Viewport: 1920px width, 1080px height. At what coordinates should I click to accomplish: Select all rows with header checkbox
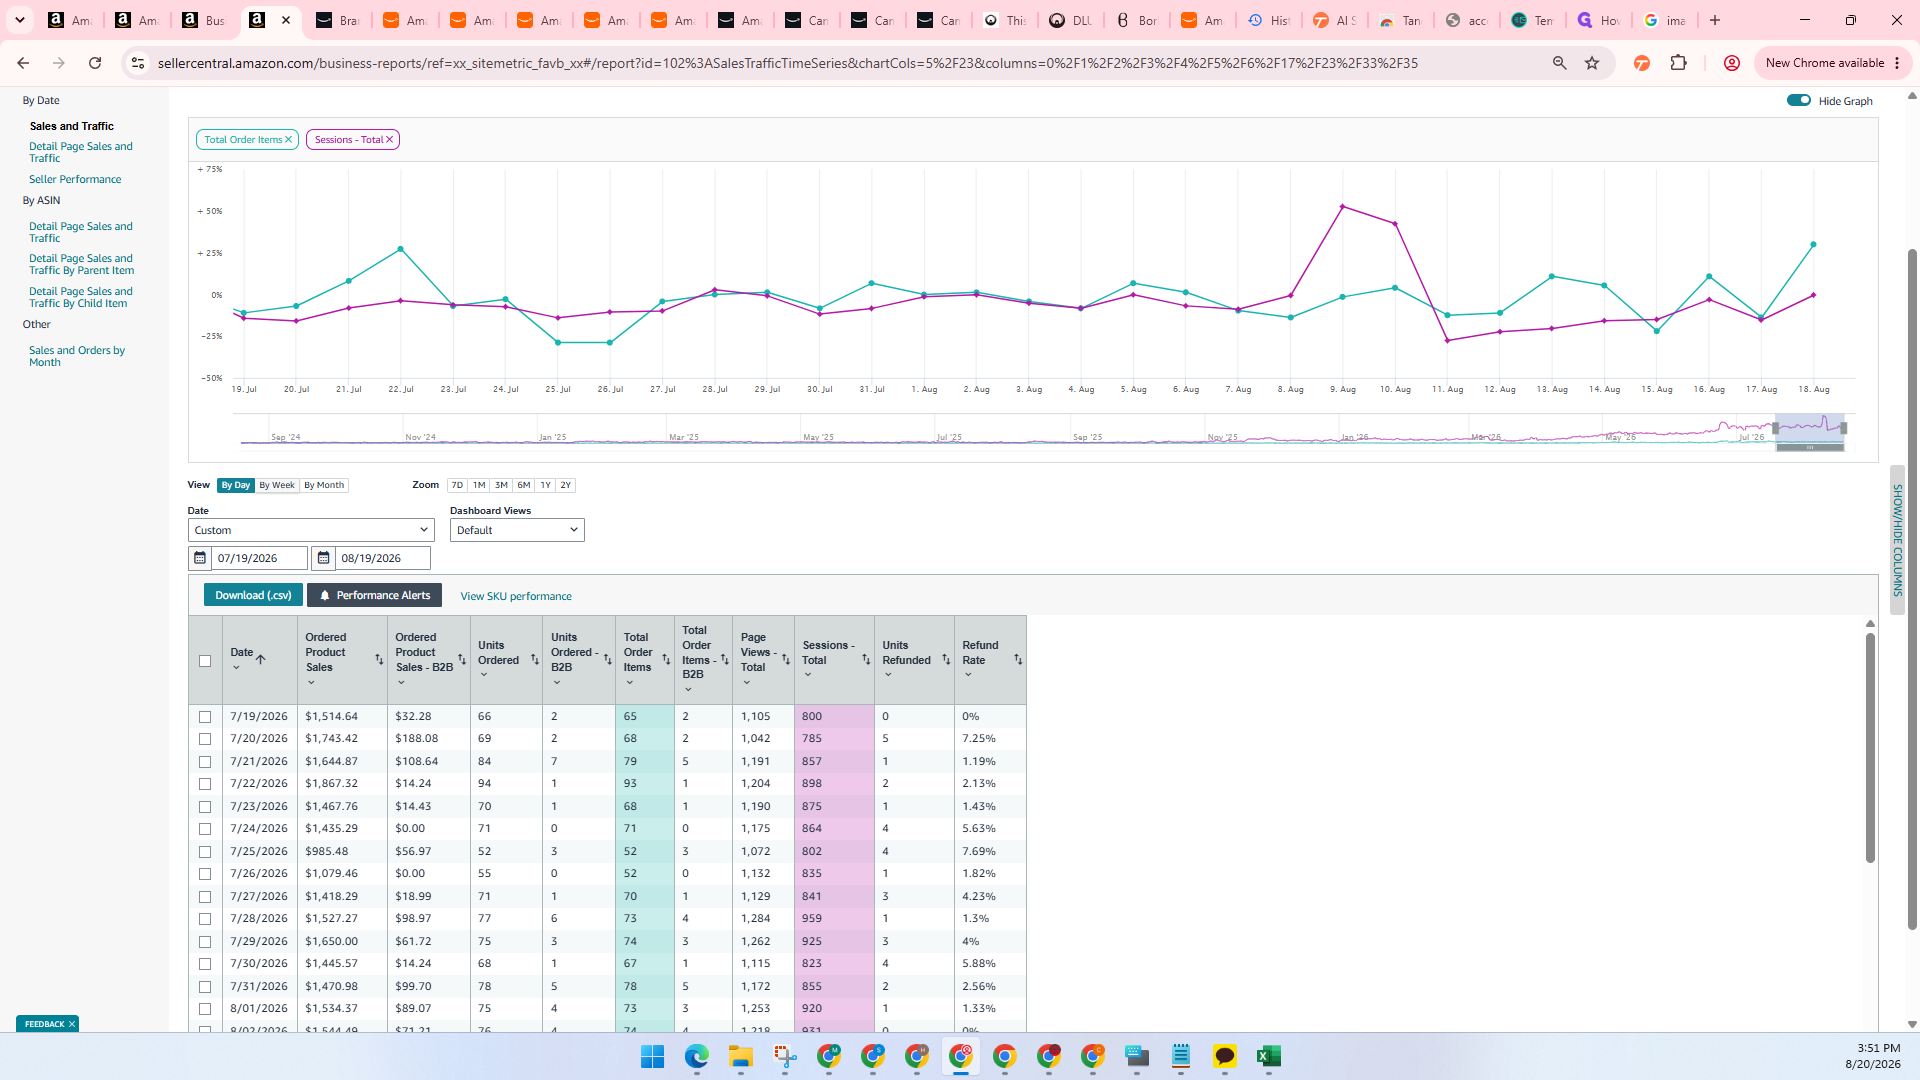pyautogui.click(x=205, y=661)
